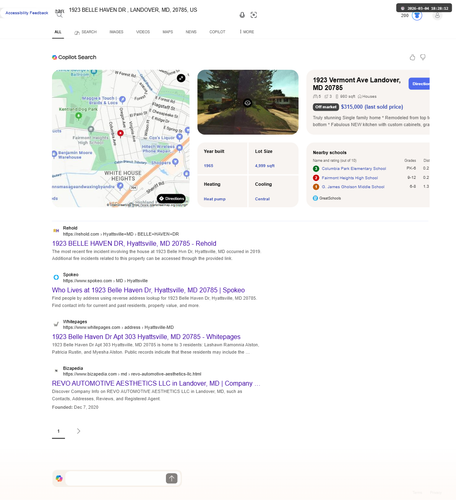Activate microphone voice search icon
The width and height of the screenshot is (456, 500).
(x=242, y=15)
